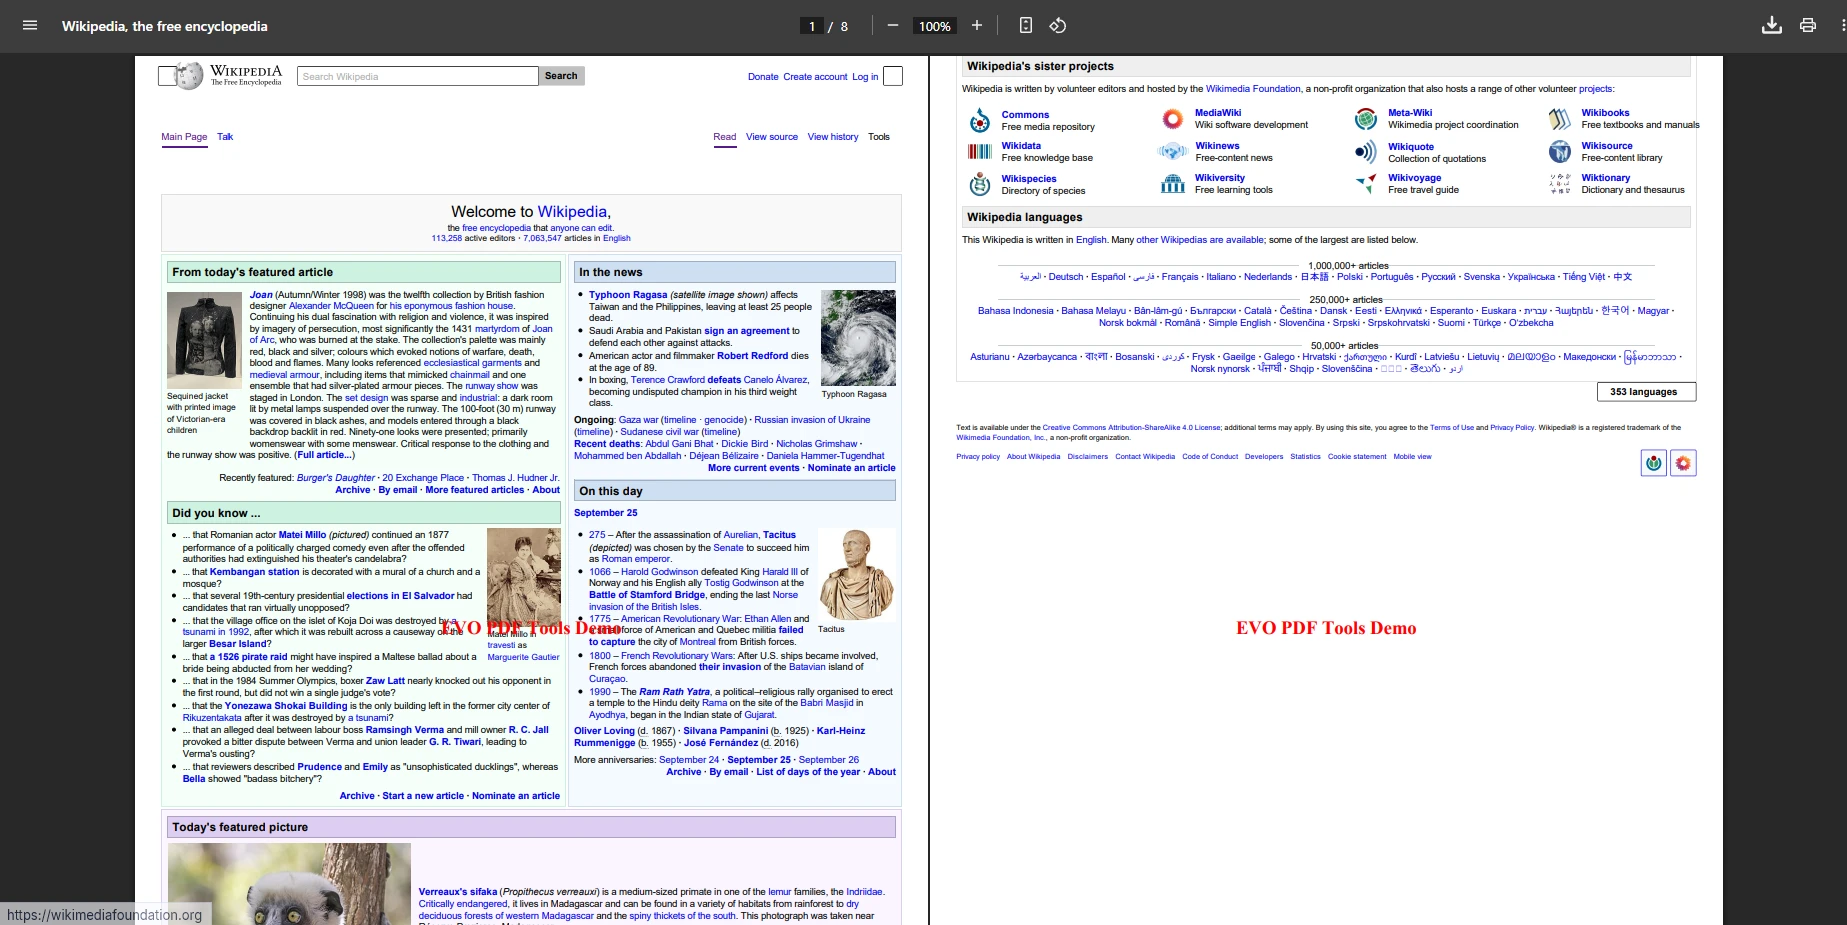
Task: Rotate the document counterclockwise
Action: pos(1057,26)
